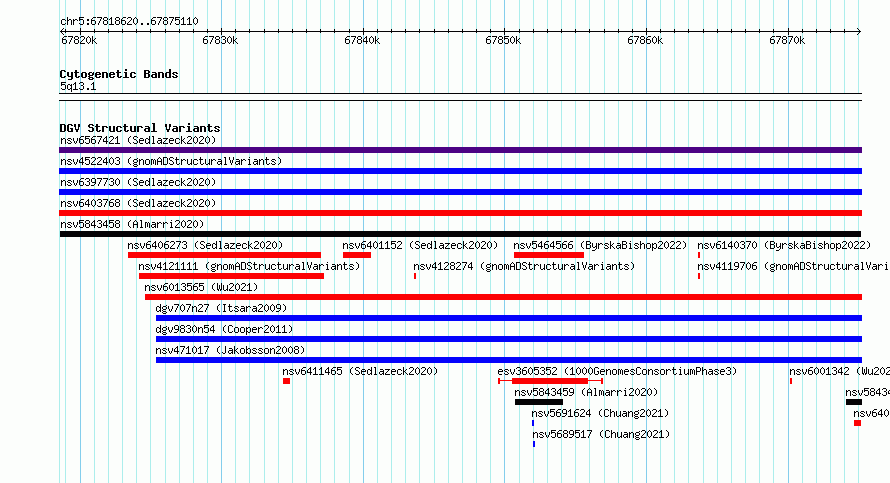The width and height of the screenshot is (890, 483).
Task: Select the nsv5464566 red variant bar
Action: point(549,255)
